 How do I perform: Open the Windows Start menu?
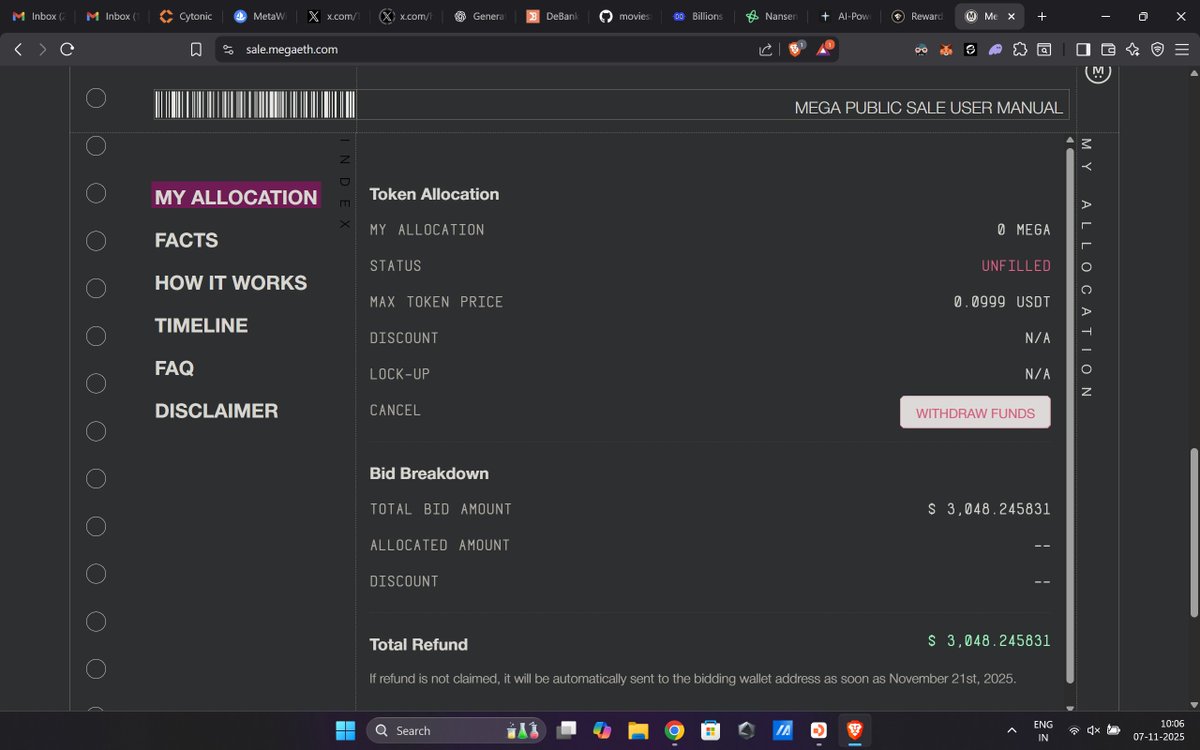[x=345, y=730]
